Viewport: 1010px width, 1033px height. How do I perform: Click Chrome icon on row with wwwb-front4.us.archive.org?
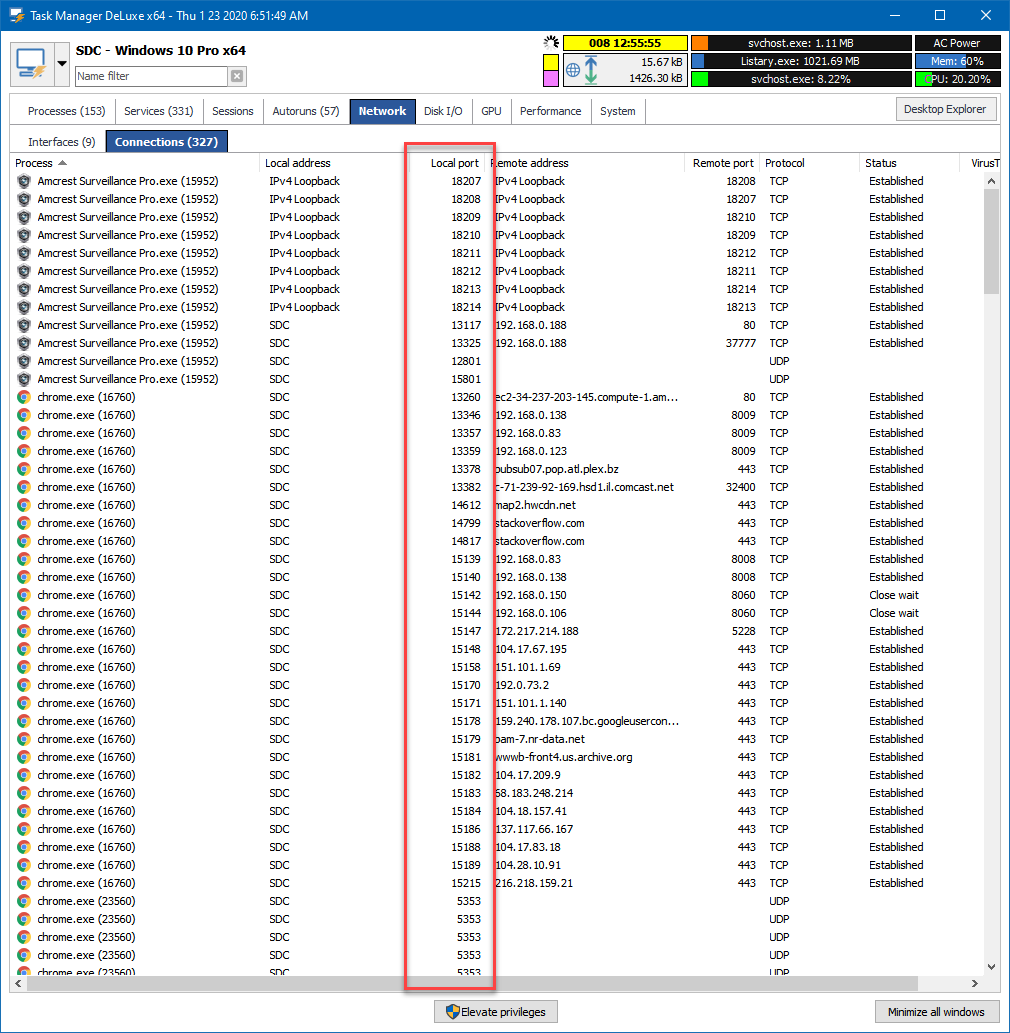(x=24, y=758)
